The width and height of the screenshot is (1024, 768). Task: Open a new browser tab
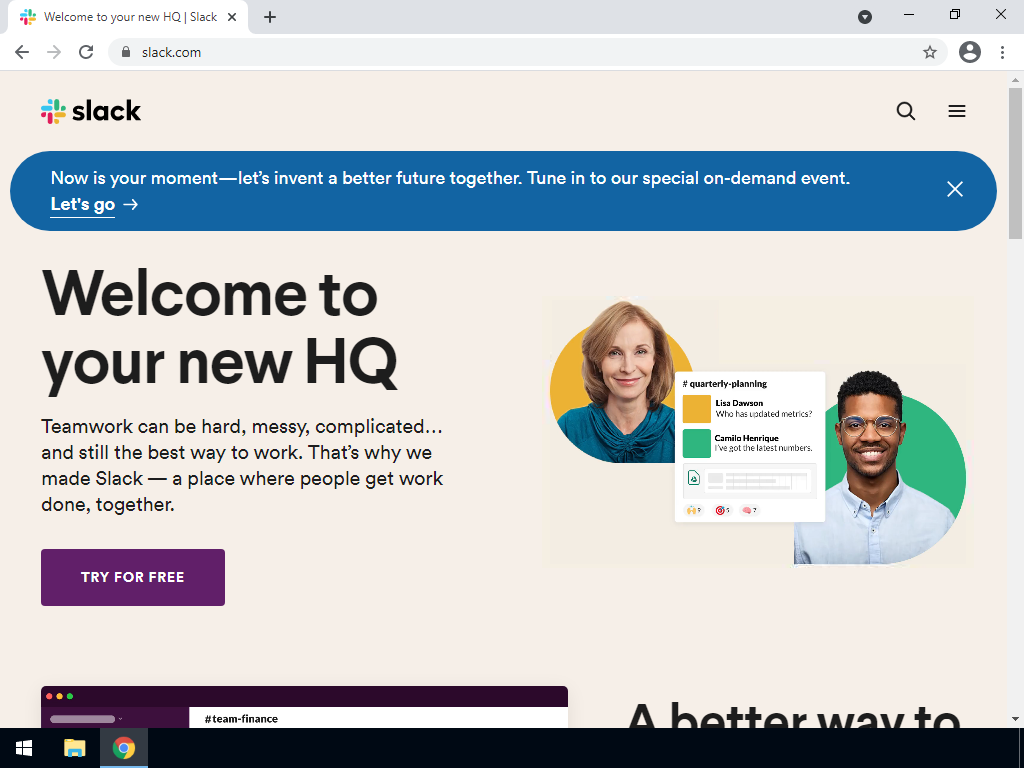270,17
